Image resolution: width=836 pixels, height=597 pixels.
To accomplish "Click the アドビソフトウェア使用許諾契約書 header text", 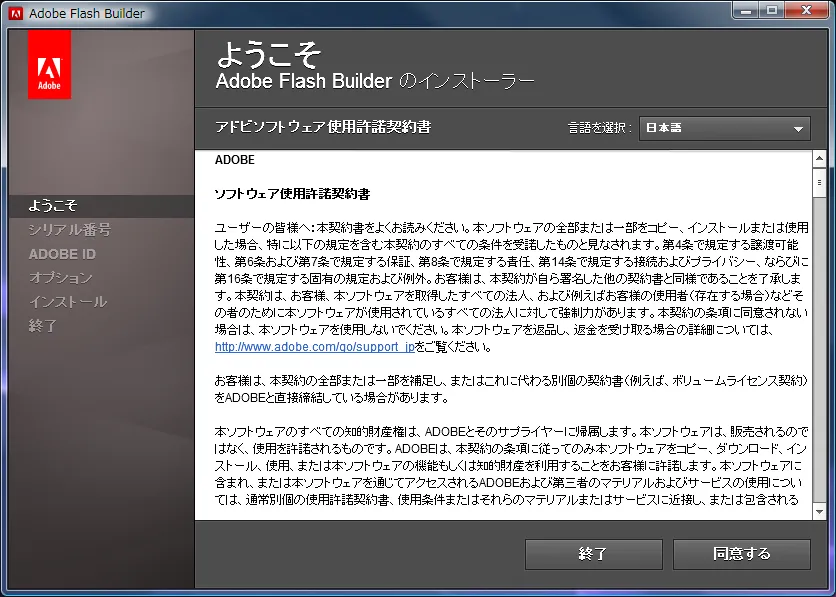I will click(323, 127).
